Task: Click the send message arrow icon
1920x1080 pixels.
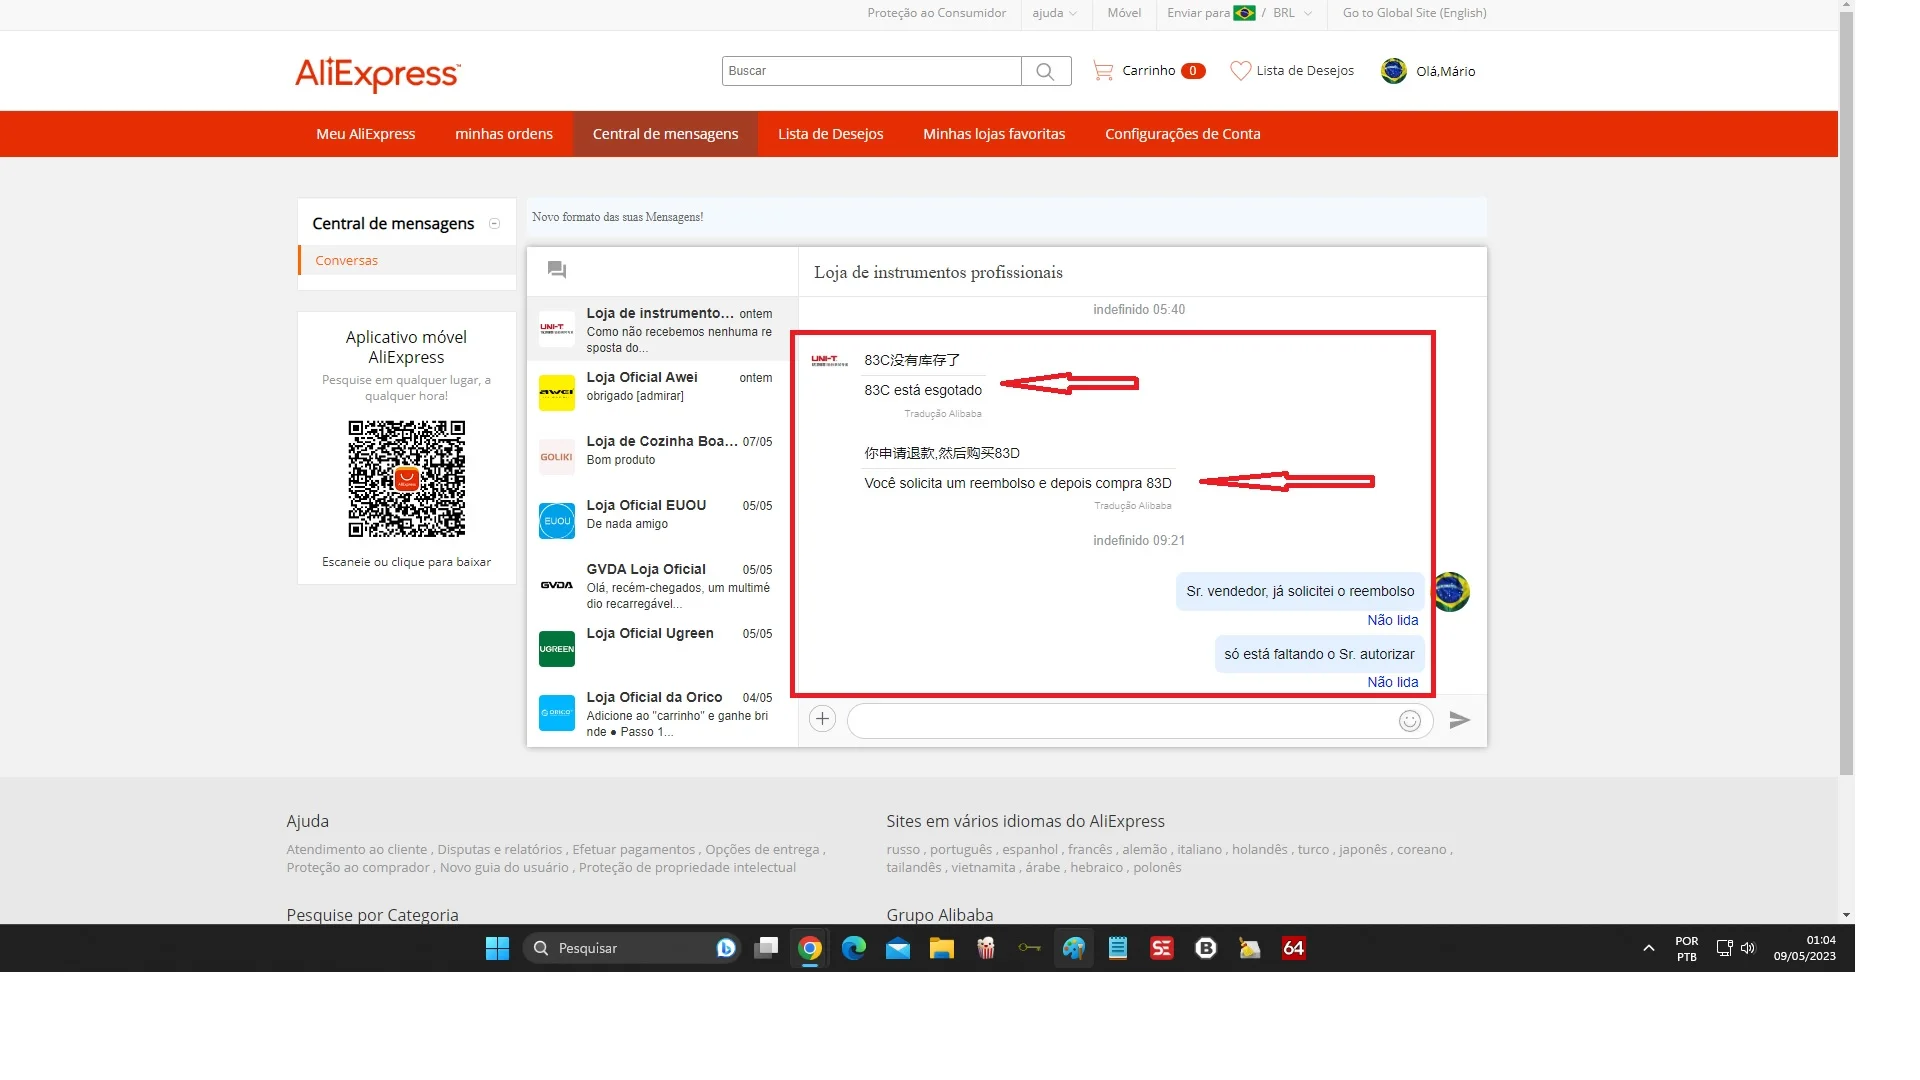Action: pyautogui.click(x=1459, y=720)
